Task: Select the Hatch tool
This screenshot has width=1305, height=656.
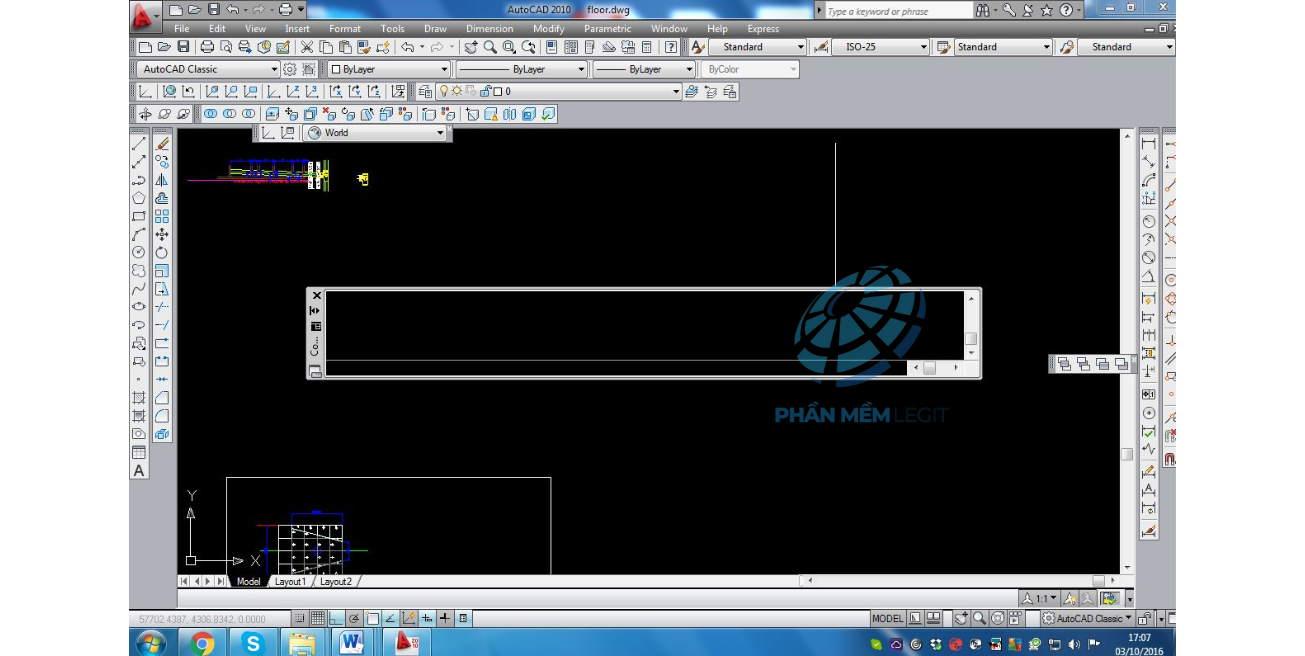Action: point(139,398)
